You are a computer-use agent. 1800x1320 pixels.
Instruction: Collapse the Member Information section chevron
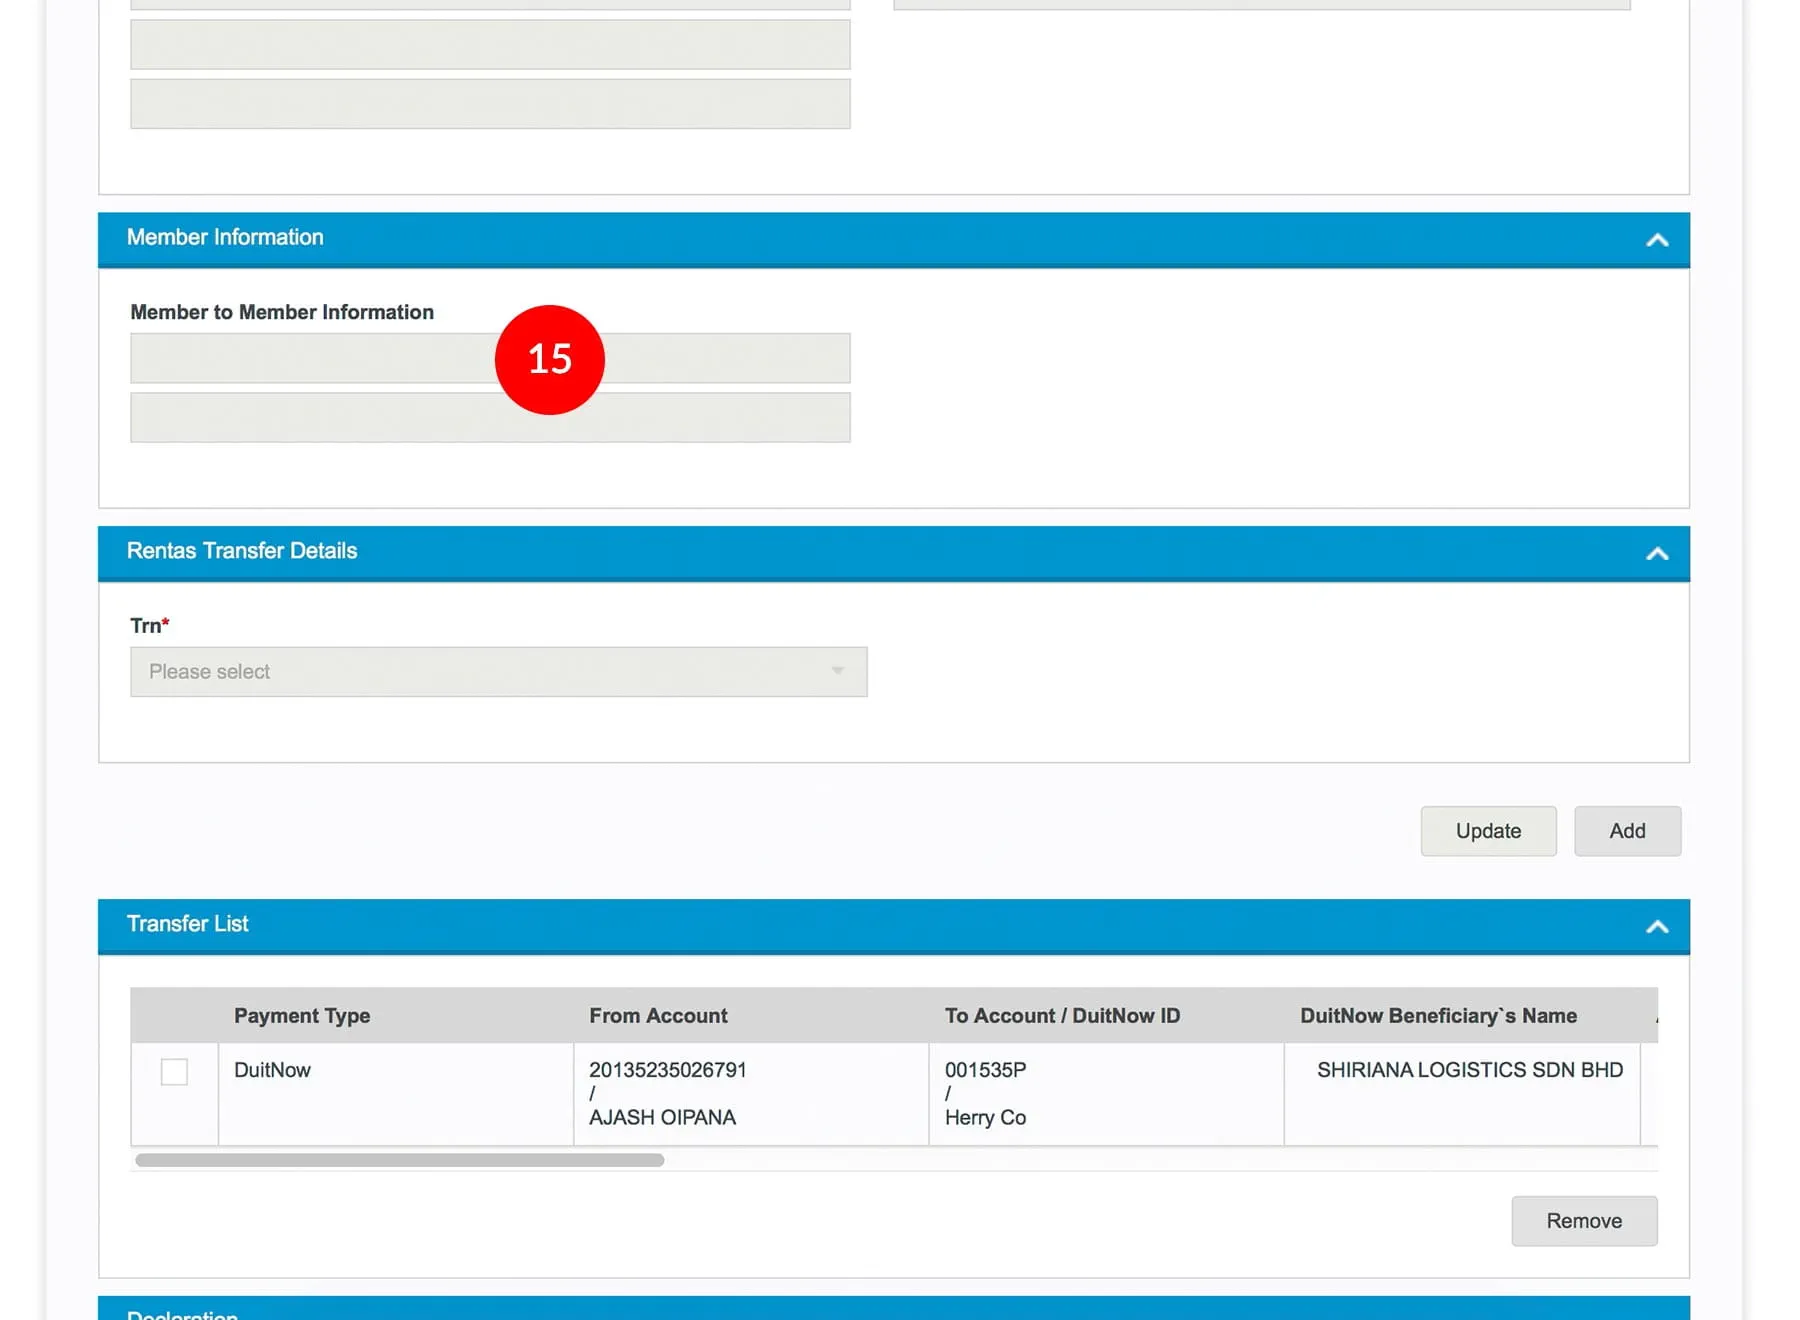[x=1656, y=240]
